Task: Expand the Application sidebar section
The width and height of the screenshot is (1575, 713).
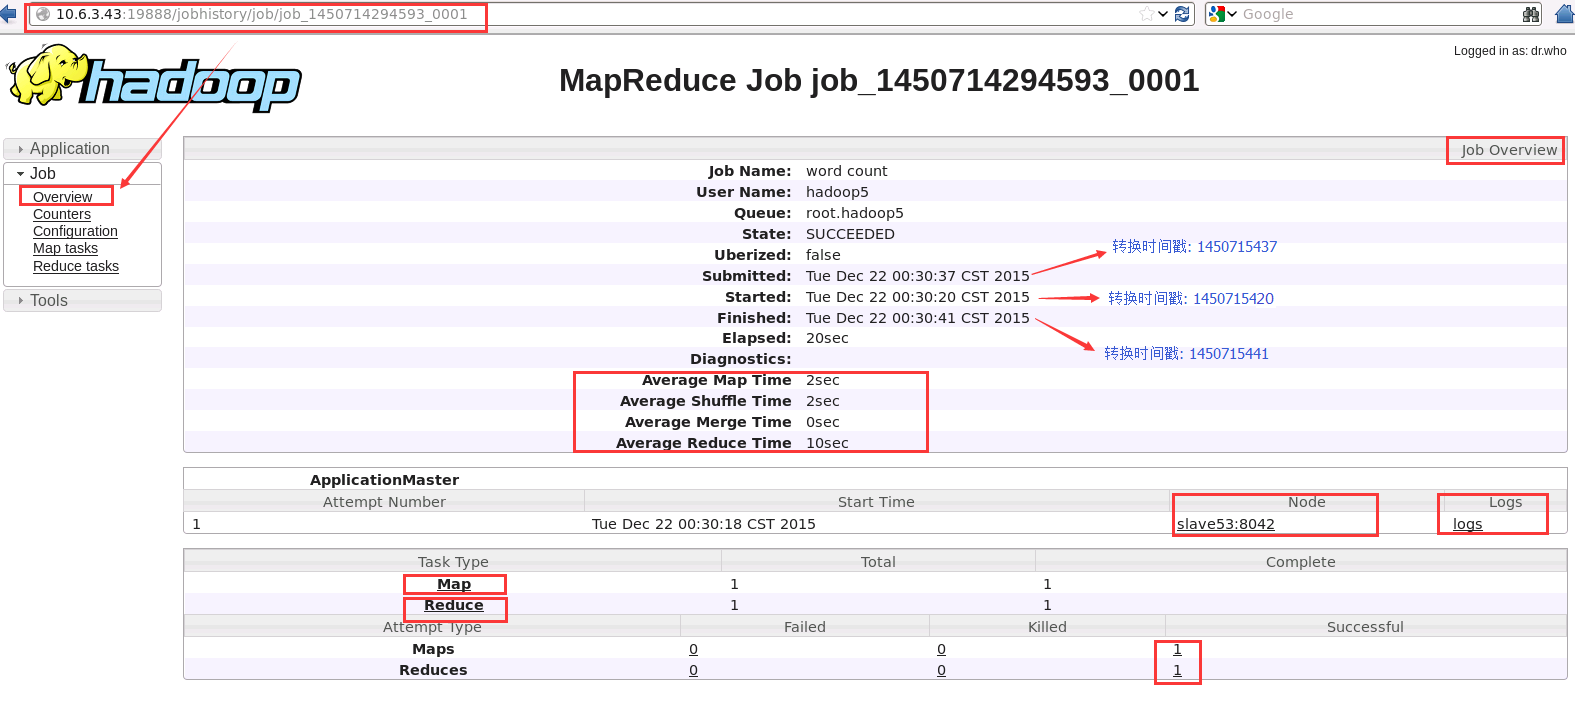Action: 82,148
